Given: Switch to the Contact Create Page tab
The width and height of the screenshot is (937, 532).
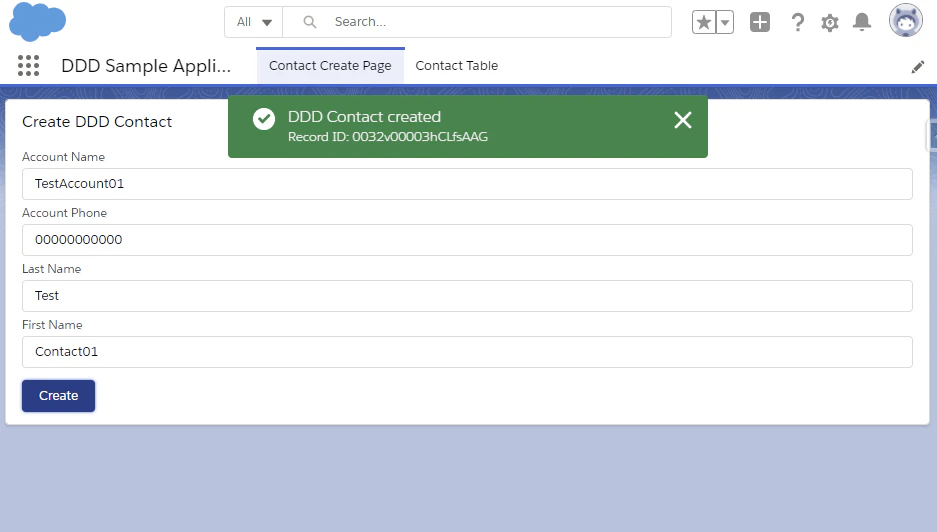Looking at the screenshot, I should coord(330,66).
